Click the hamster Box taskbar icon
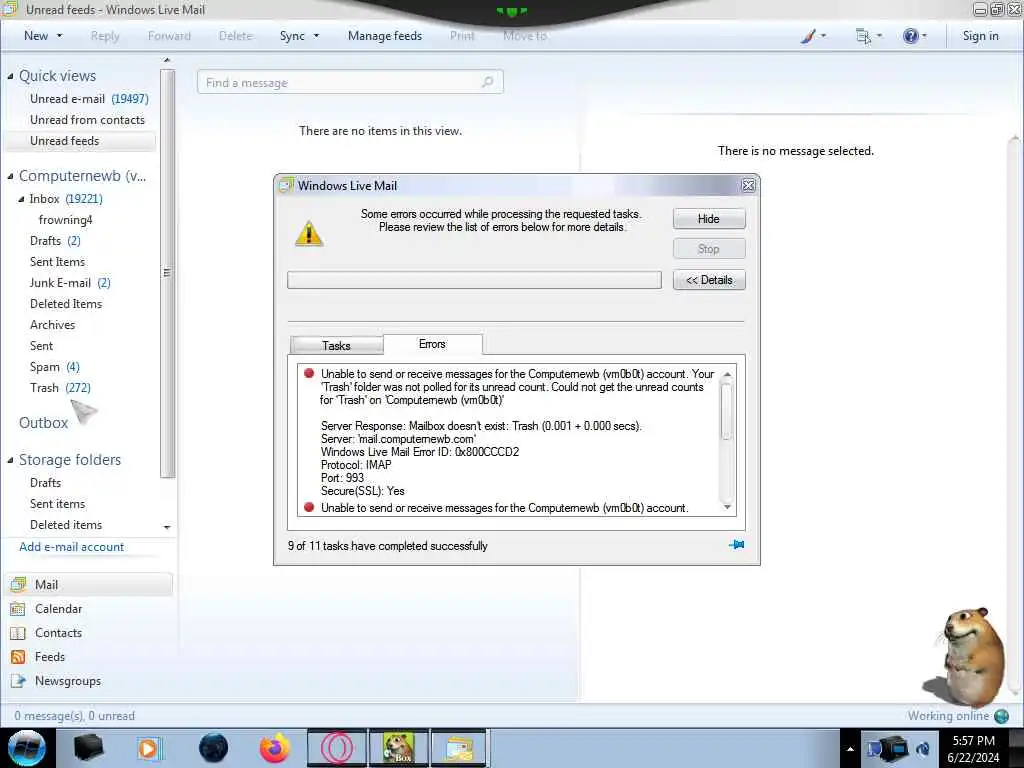 (398, 748)
